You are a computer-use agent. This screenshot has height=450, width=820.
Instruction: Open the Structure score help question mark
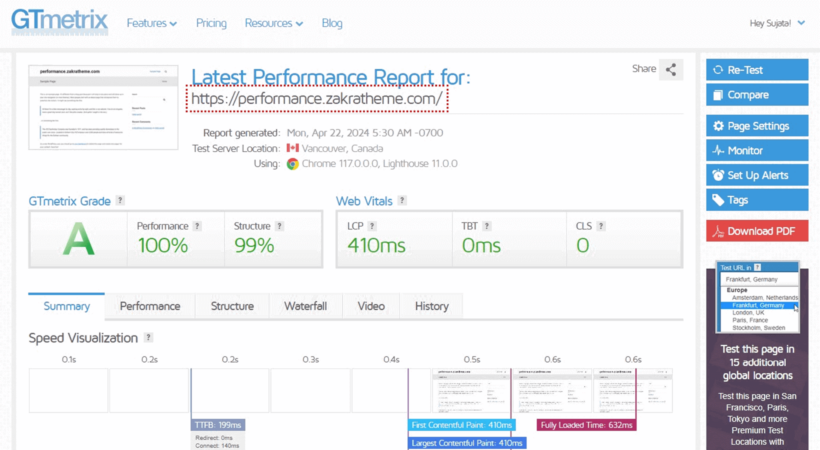(x=279, y=226)
